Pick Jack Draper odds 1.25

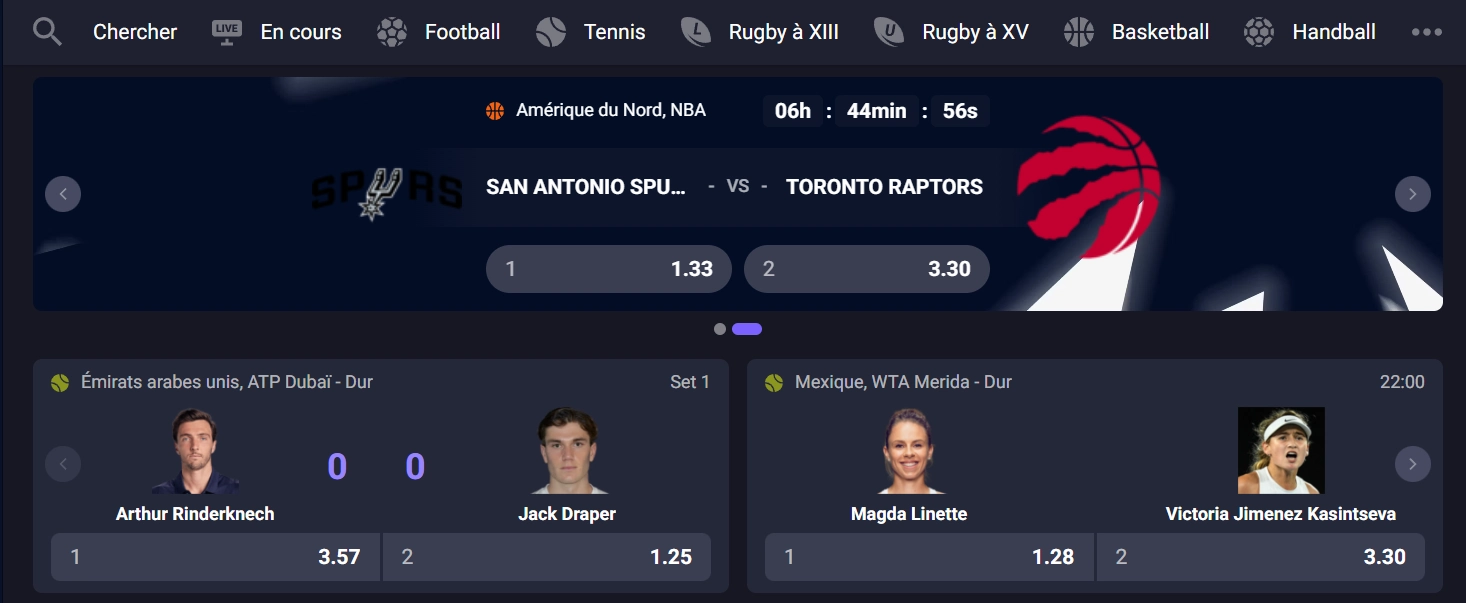(547, 557)
